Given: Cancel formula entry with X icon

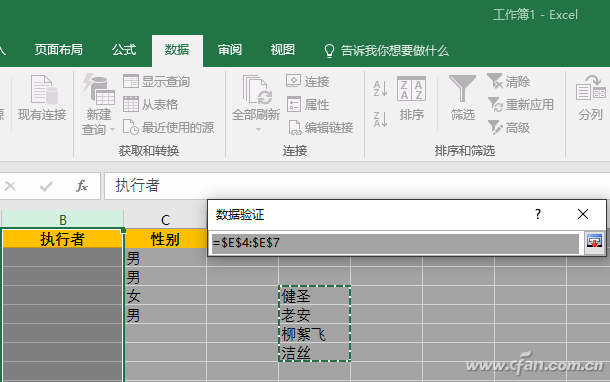Looking at the screenshot, I should click(x=10, y=186).
